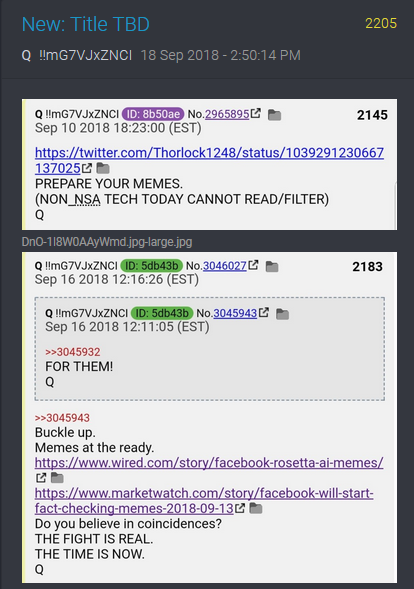Click the post number link 3046027

tap(225, 266)
